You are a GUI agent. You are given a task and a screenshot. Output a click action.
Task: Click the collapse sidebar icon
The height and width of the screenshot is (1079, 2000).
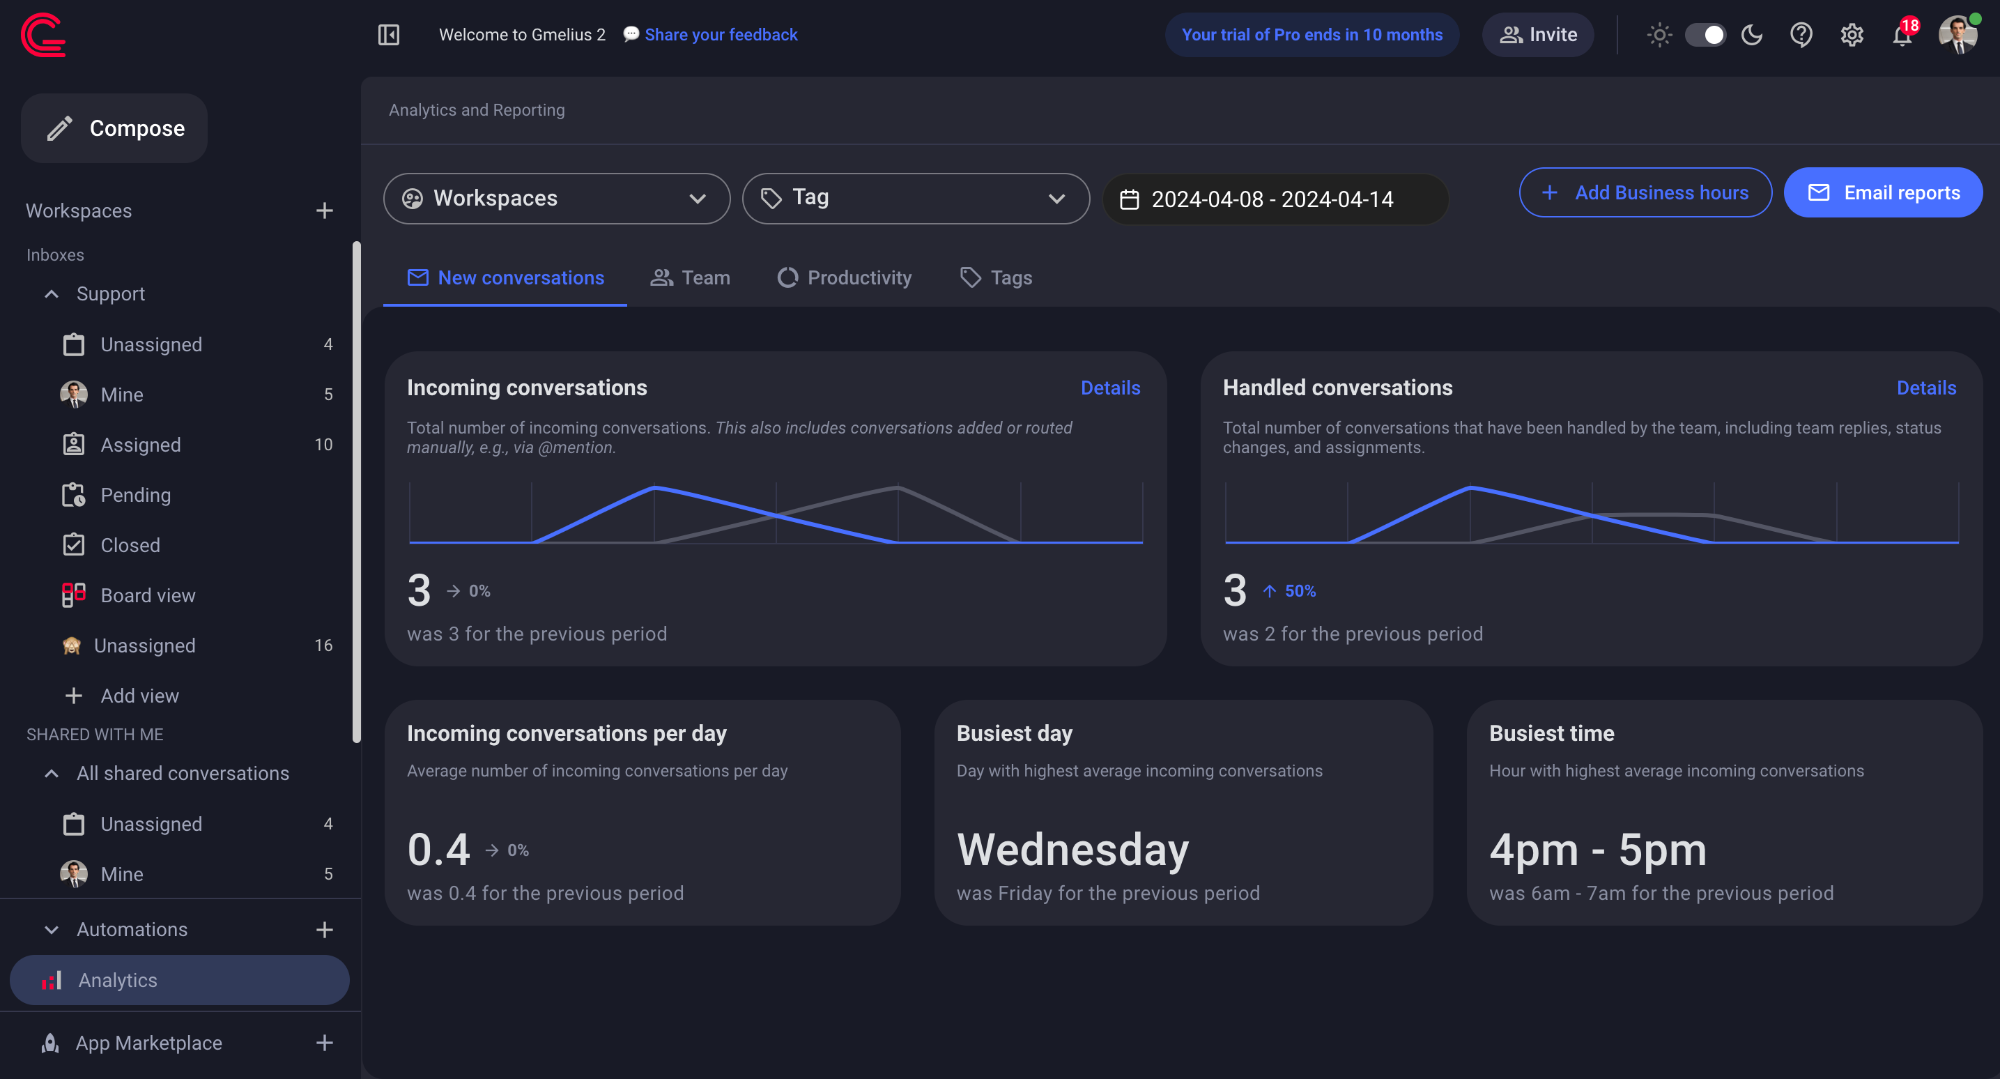pos(388,34)
